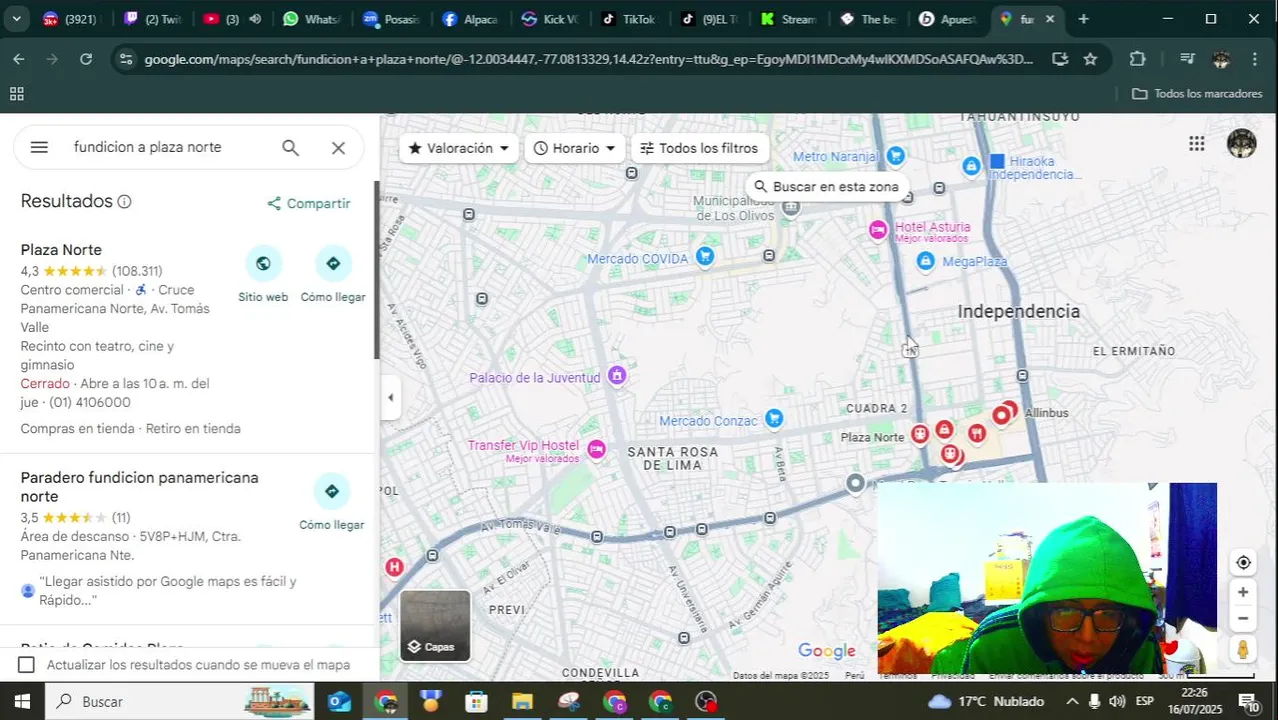The height and width of the screenshot is (720, 1278).
Task: Reload the page
Action: coord(86,59)
